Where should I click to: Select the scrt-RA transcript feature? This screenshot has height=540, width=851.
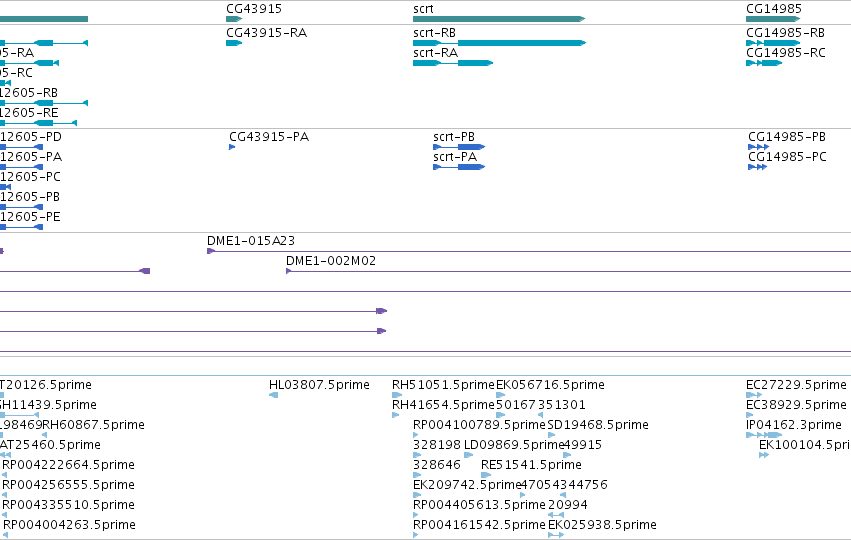pos(453,63)
